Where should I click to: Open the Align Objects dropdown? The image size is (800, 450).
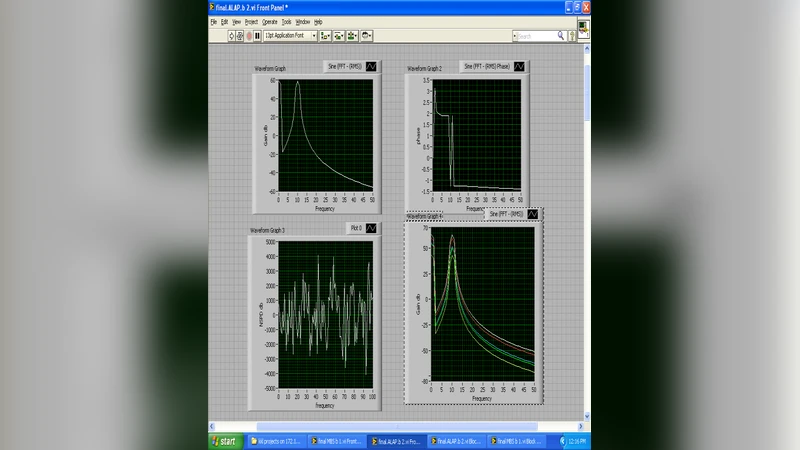pos(327,36)
